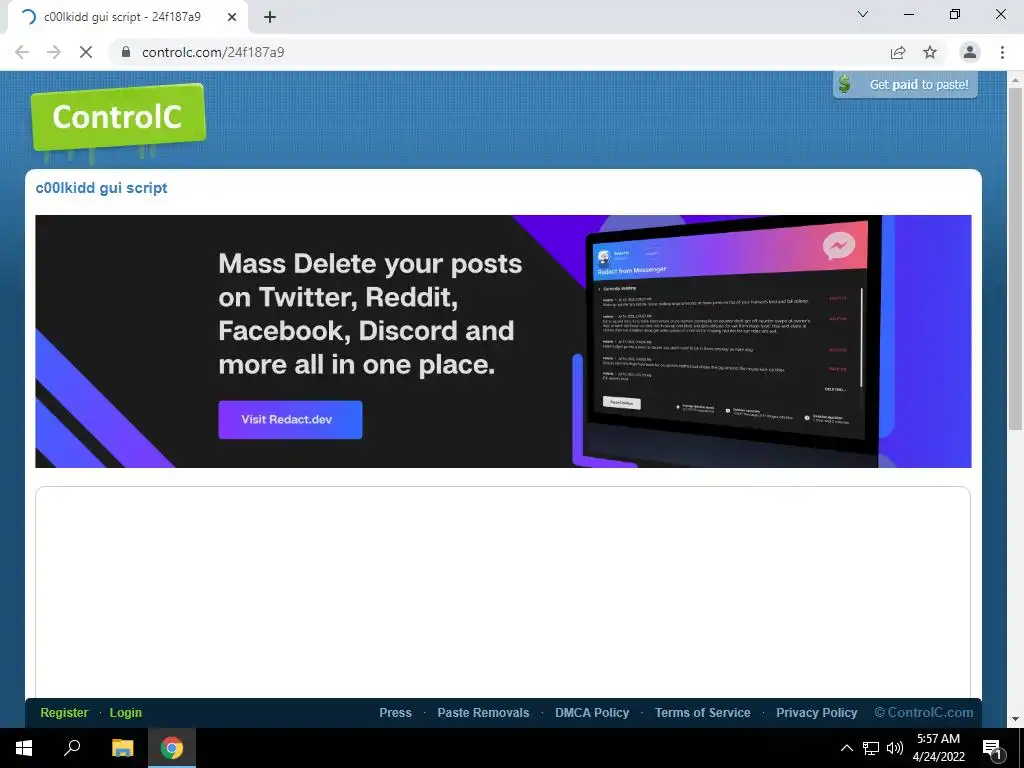Bookmark this page with the star icon

tap(930, 52)
